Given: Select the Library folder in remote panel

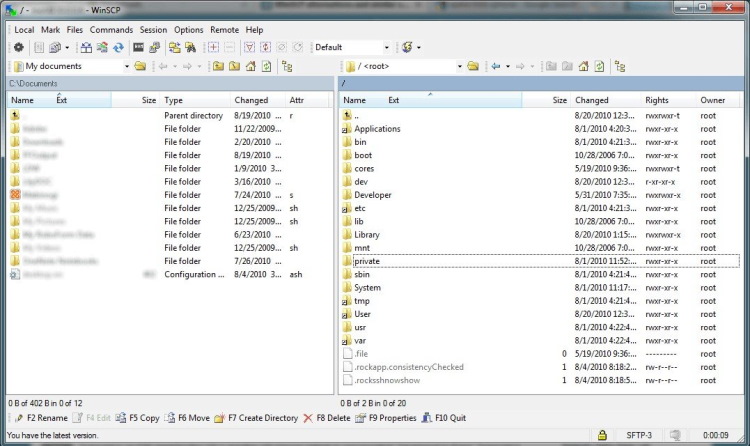Looking at the screenshot, I should click(x=367, y=234).
